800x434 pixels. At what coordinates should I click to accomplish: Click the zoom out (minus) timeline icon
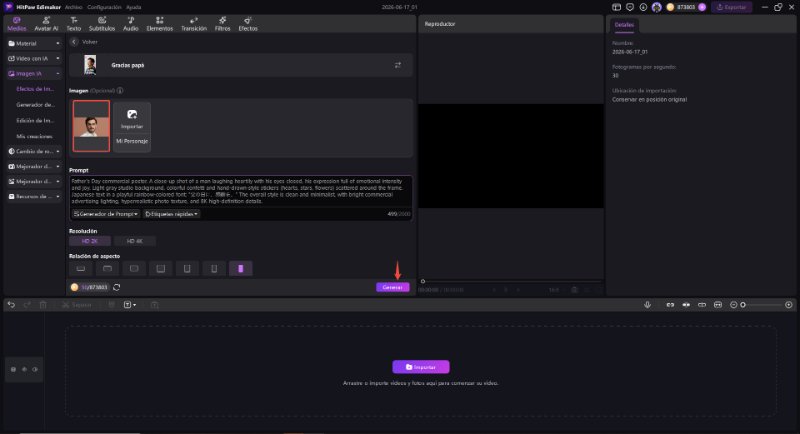pyautogui.click(x=733, y=304)
